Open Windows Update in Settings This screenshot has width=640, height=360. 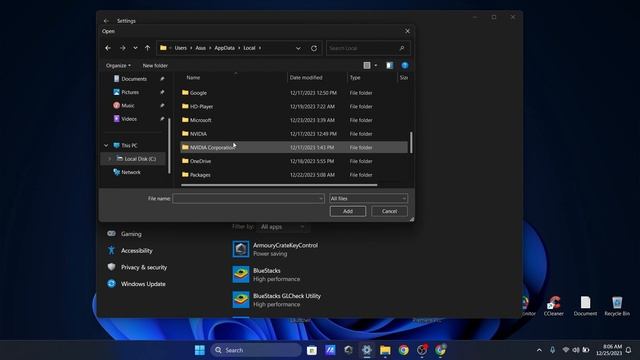143,284
